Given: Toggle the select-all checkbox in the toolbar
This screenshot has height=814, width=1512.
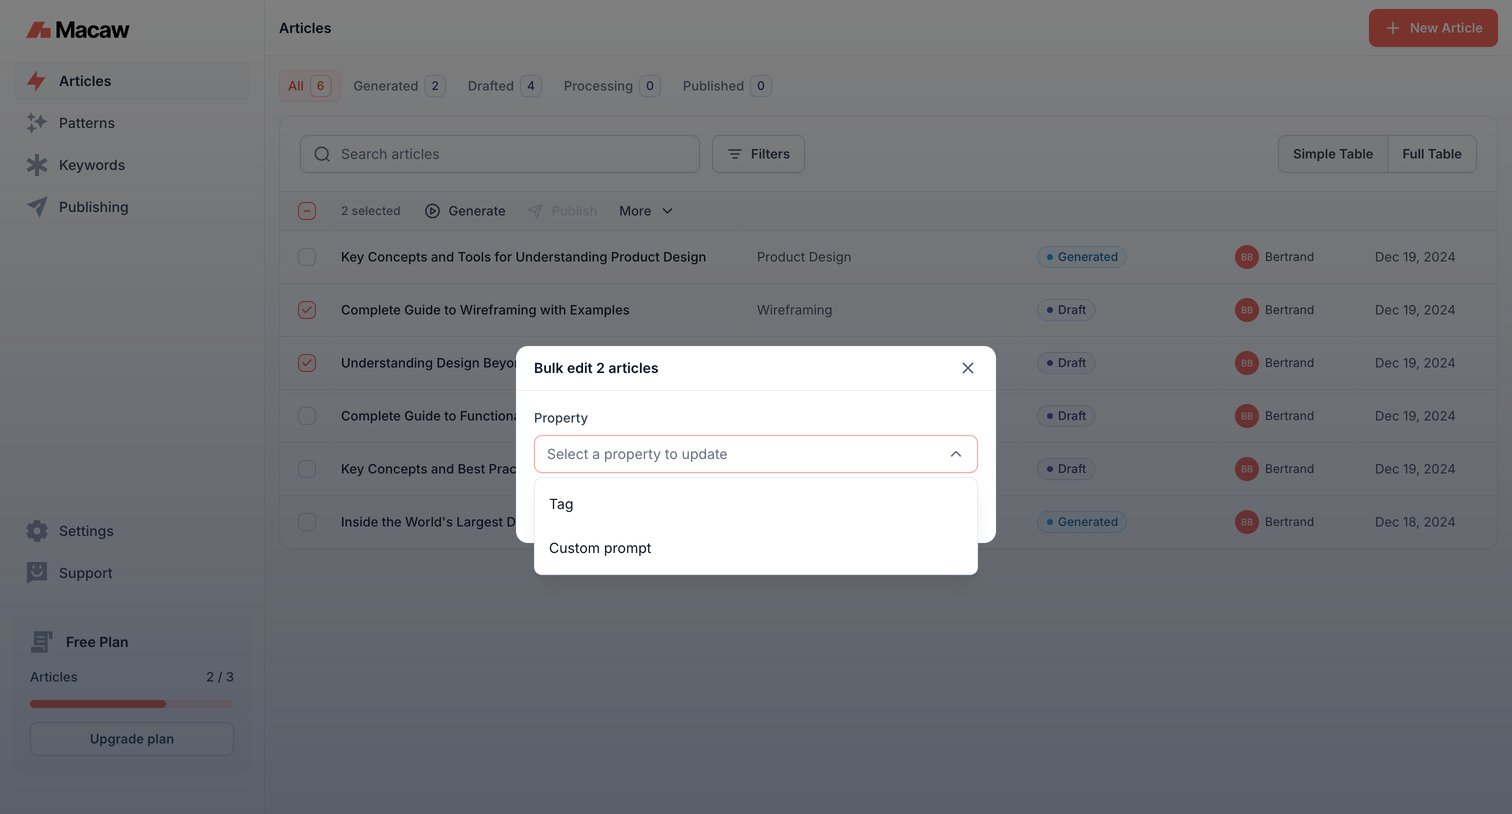Looking at the screenshot, I should pyautogui.click(x=307, y=211).
